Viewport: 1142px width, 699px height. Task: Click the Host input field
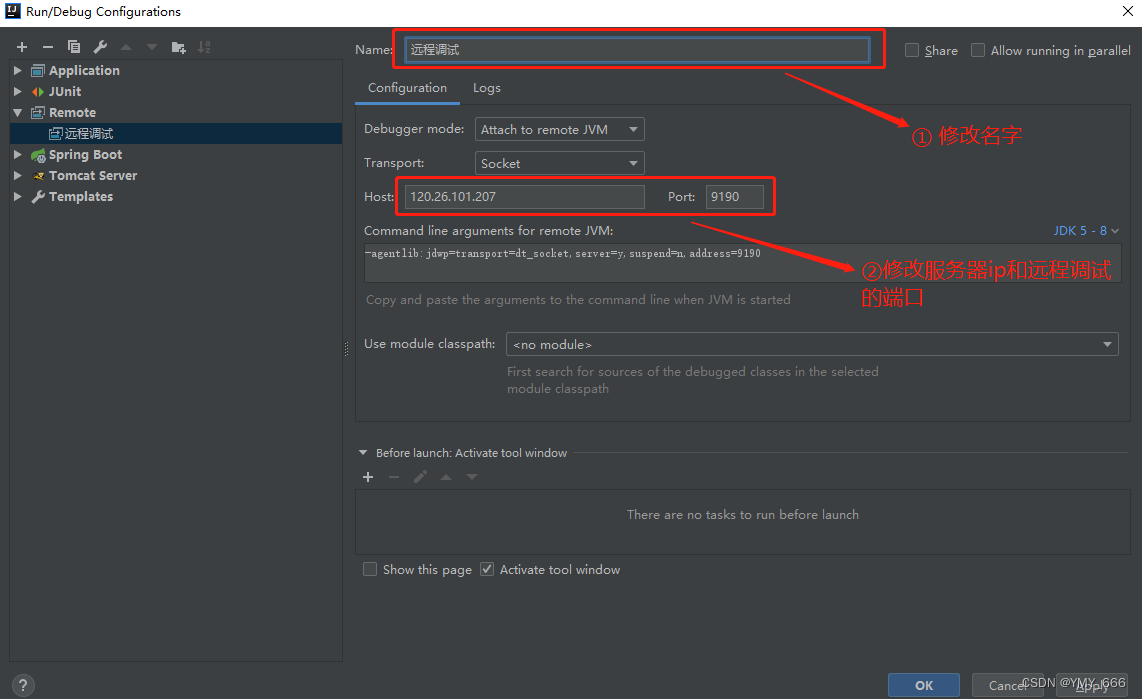pyautogui.click(x=524, y=197)
